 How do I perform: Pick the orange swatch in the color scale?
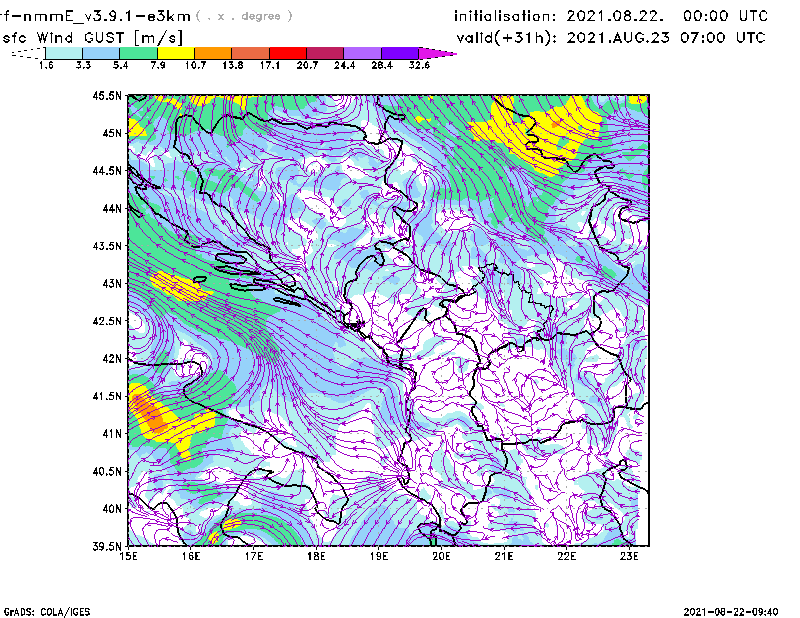pos(212,52)
